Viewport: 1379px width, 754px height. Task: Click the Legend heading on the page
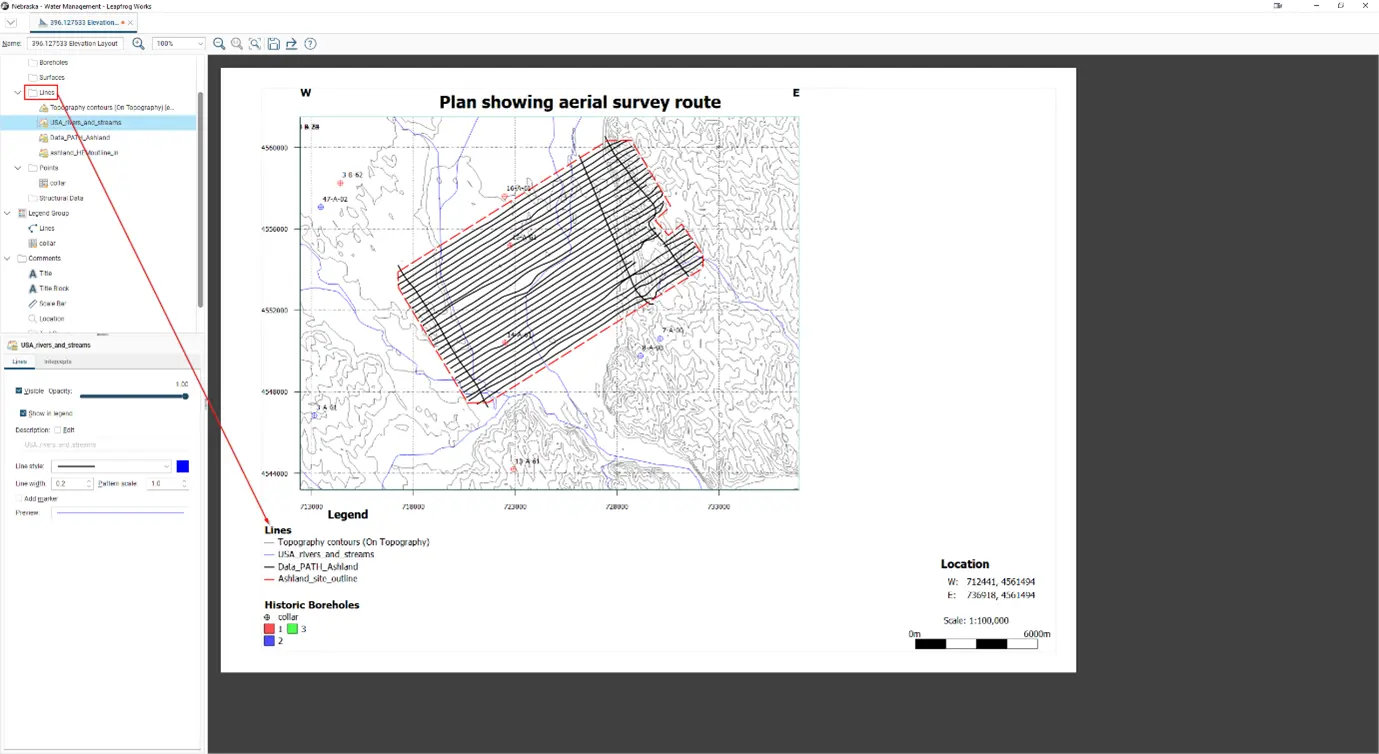[348, 514]
